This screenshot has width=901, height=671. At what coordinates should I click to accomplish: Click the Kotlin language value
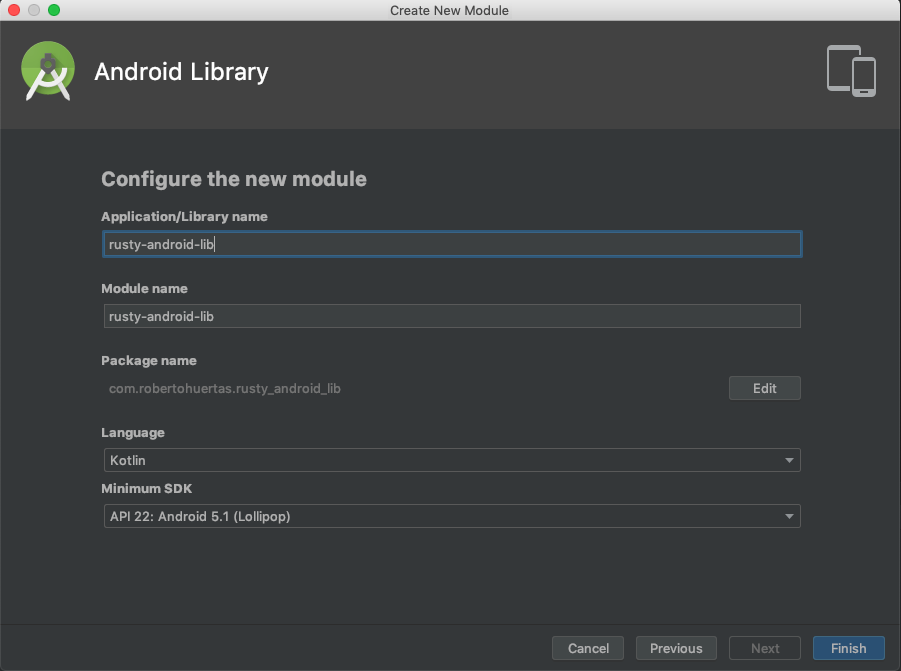click(130, 460)
